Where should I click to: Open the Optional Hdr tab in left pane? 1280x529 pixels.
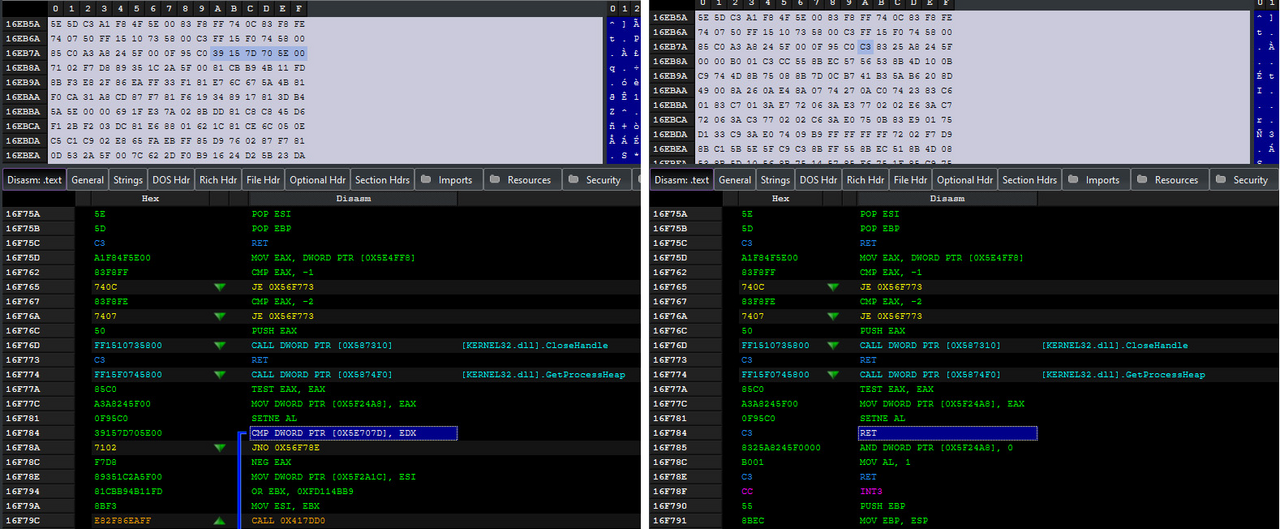[x=315, y=180]
